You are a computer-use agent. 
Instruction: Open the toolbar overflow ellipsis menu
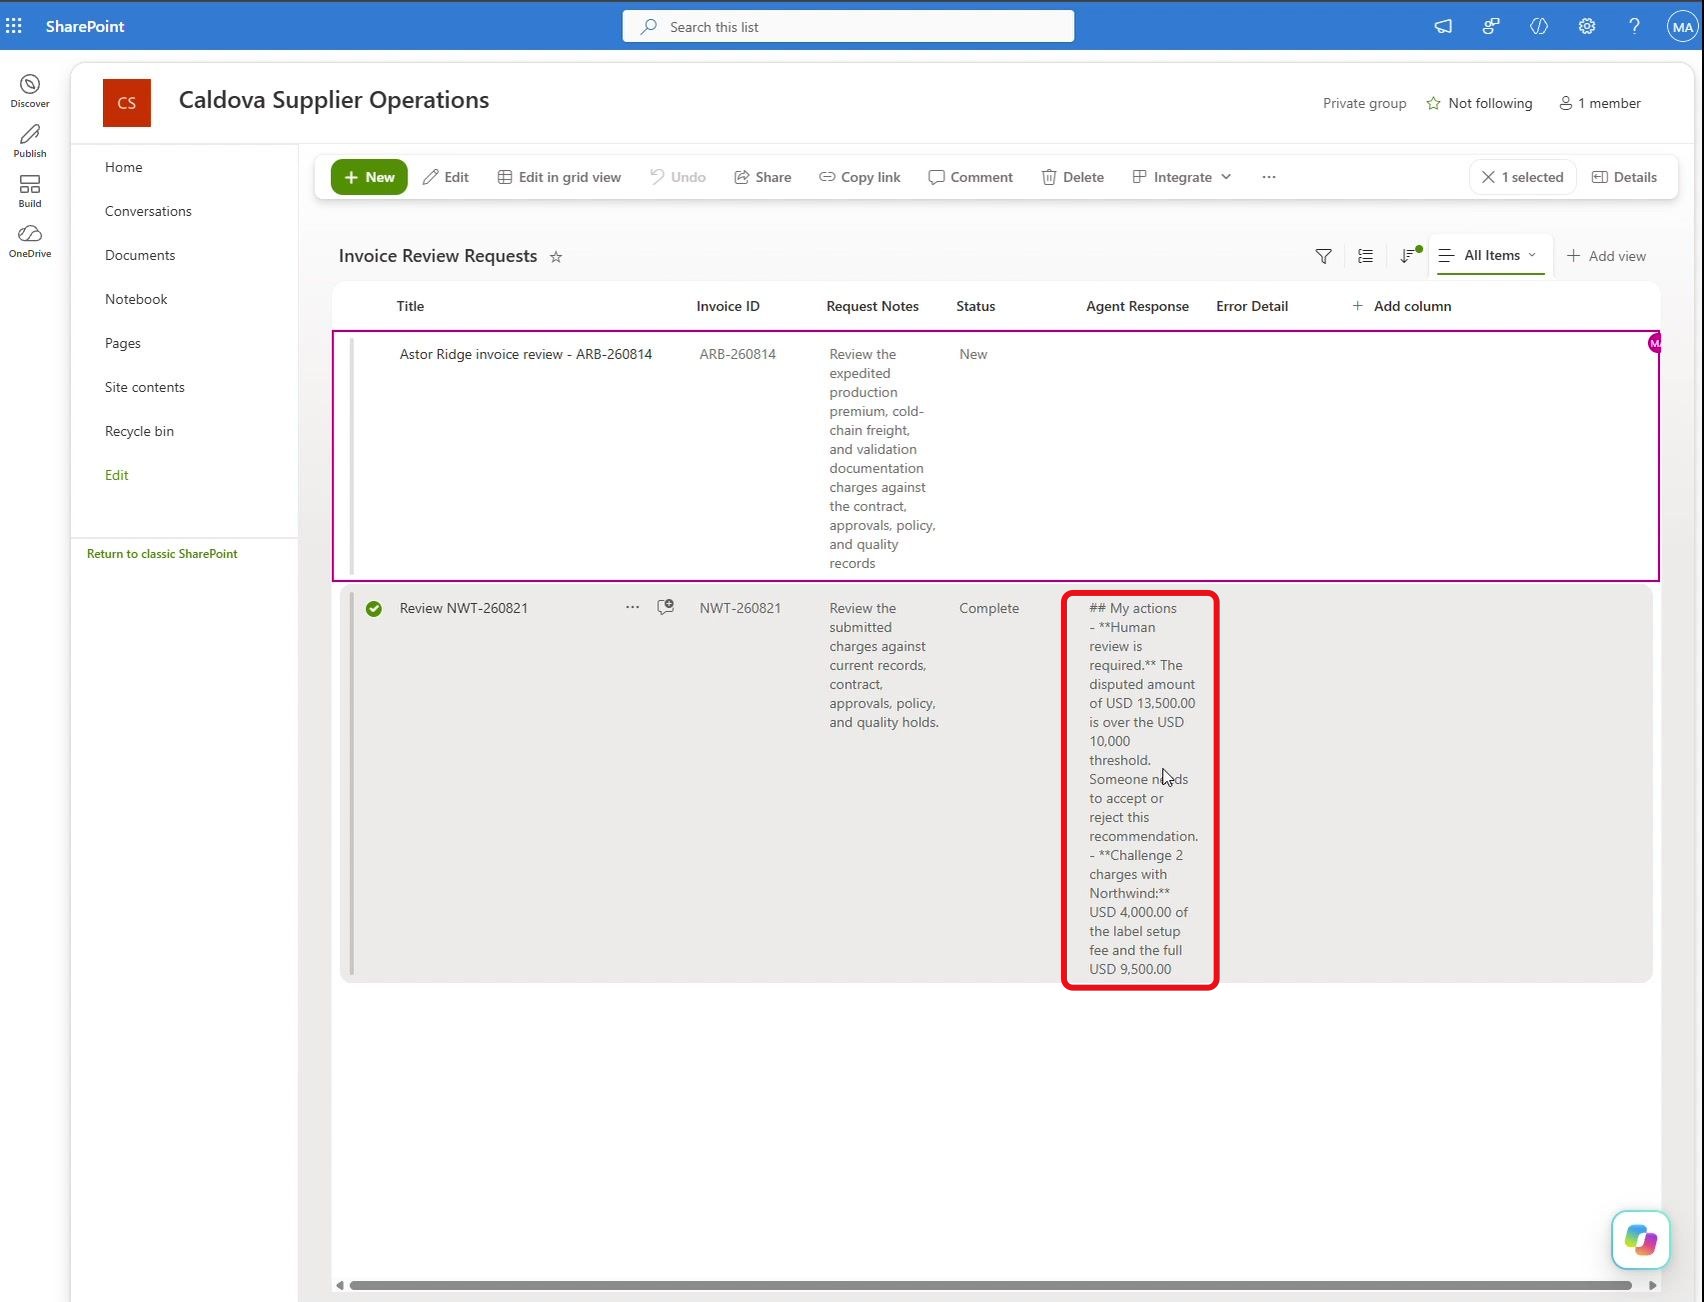point(1269,177)
